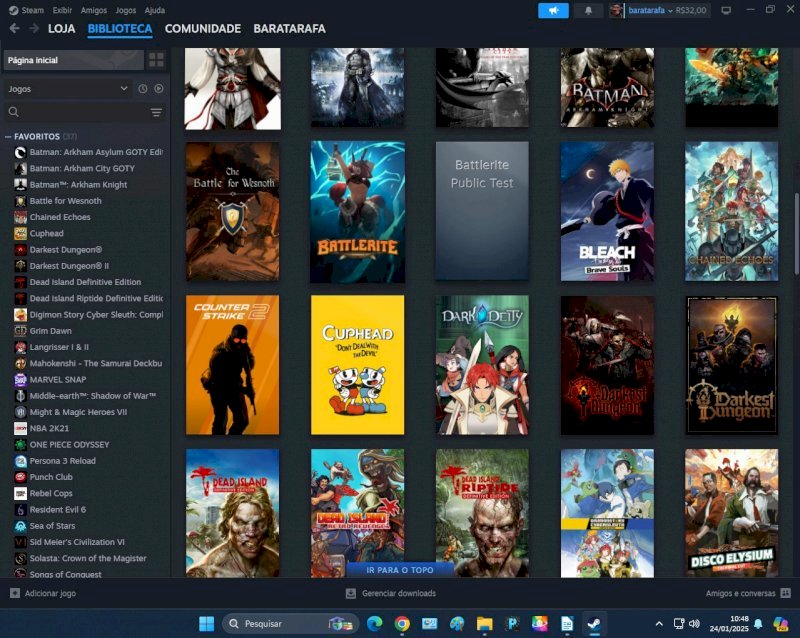This screenshot has height=638, width=800.
Task: Open the advanced filter options icon
Action: click(x=156, y=112)
